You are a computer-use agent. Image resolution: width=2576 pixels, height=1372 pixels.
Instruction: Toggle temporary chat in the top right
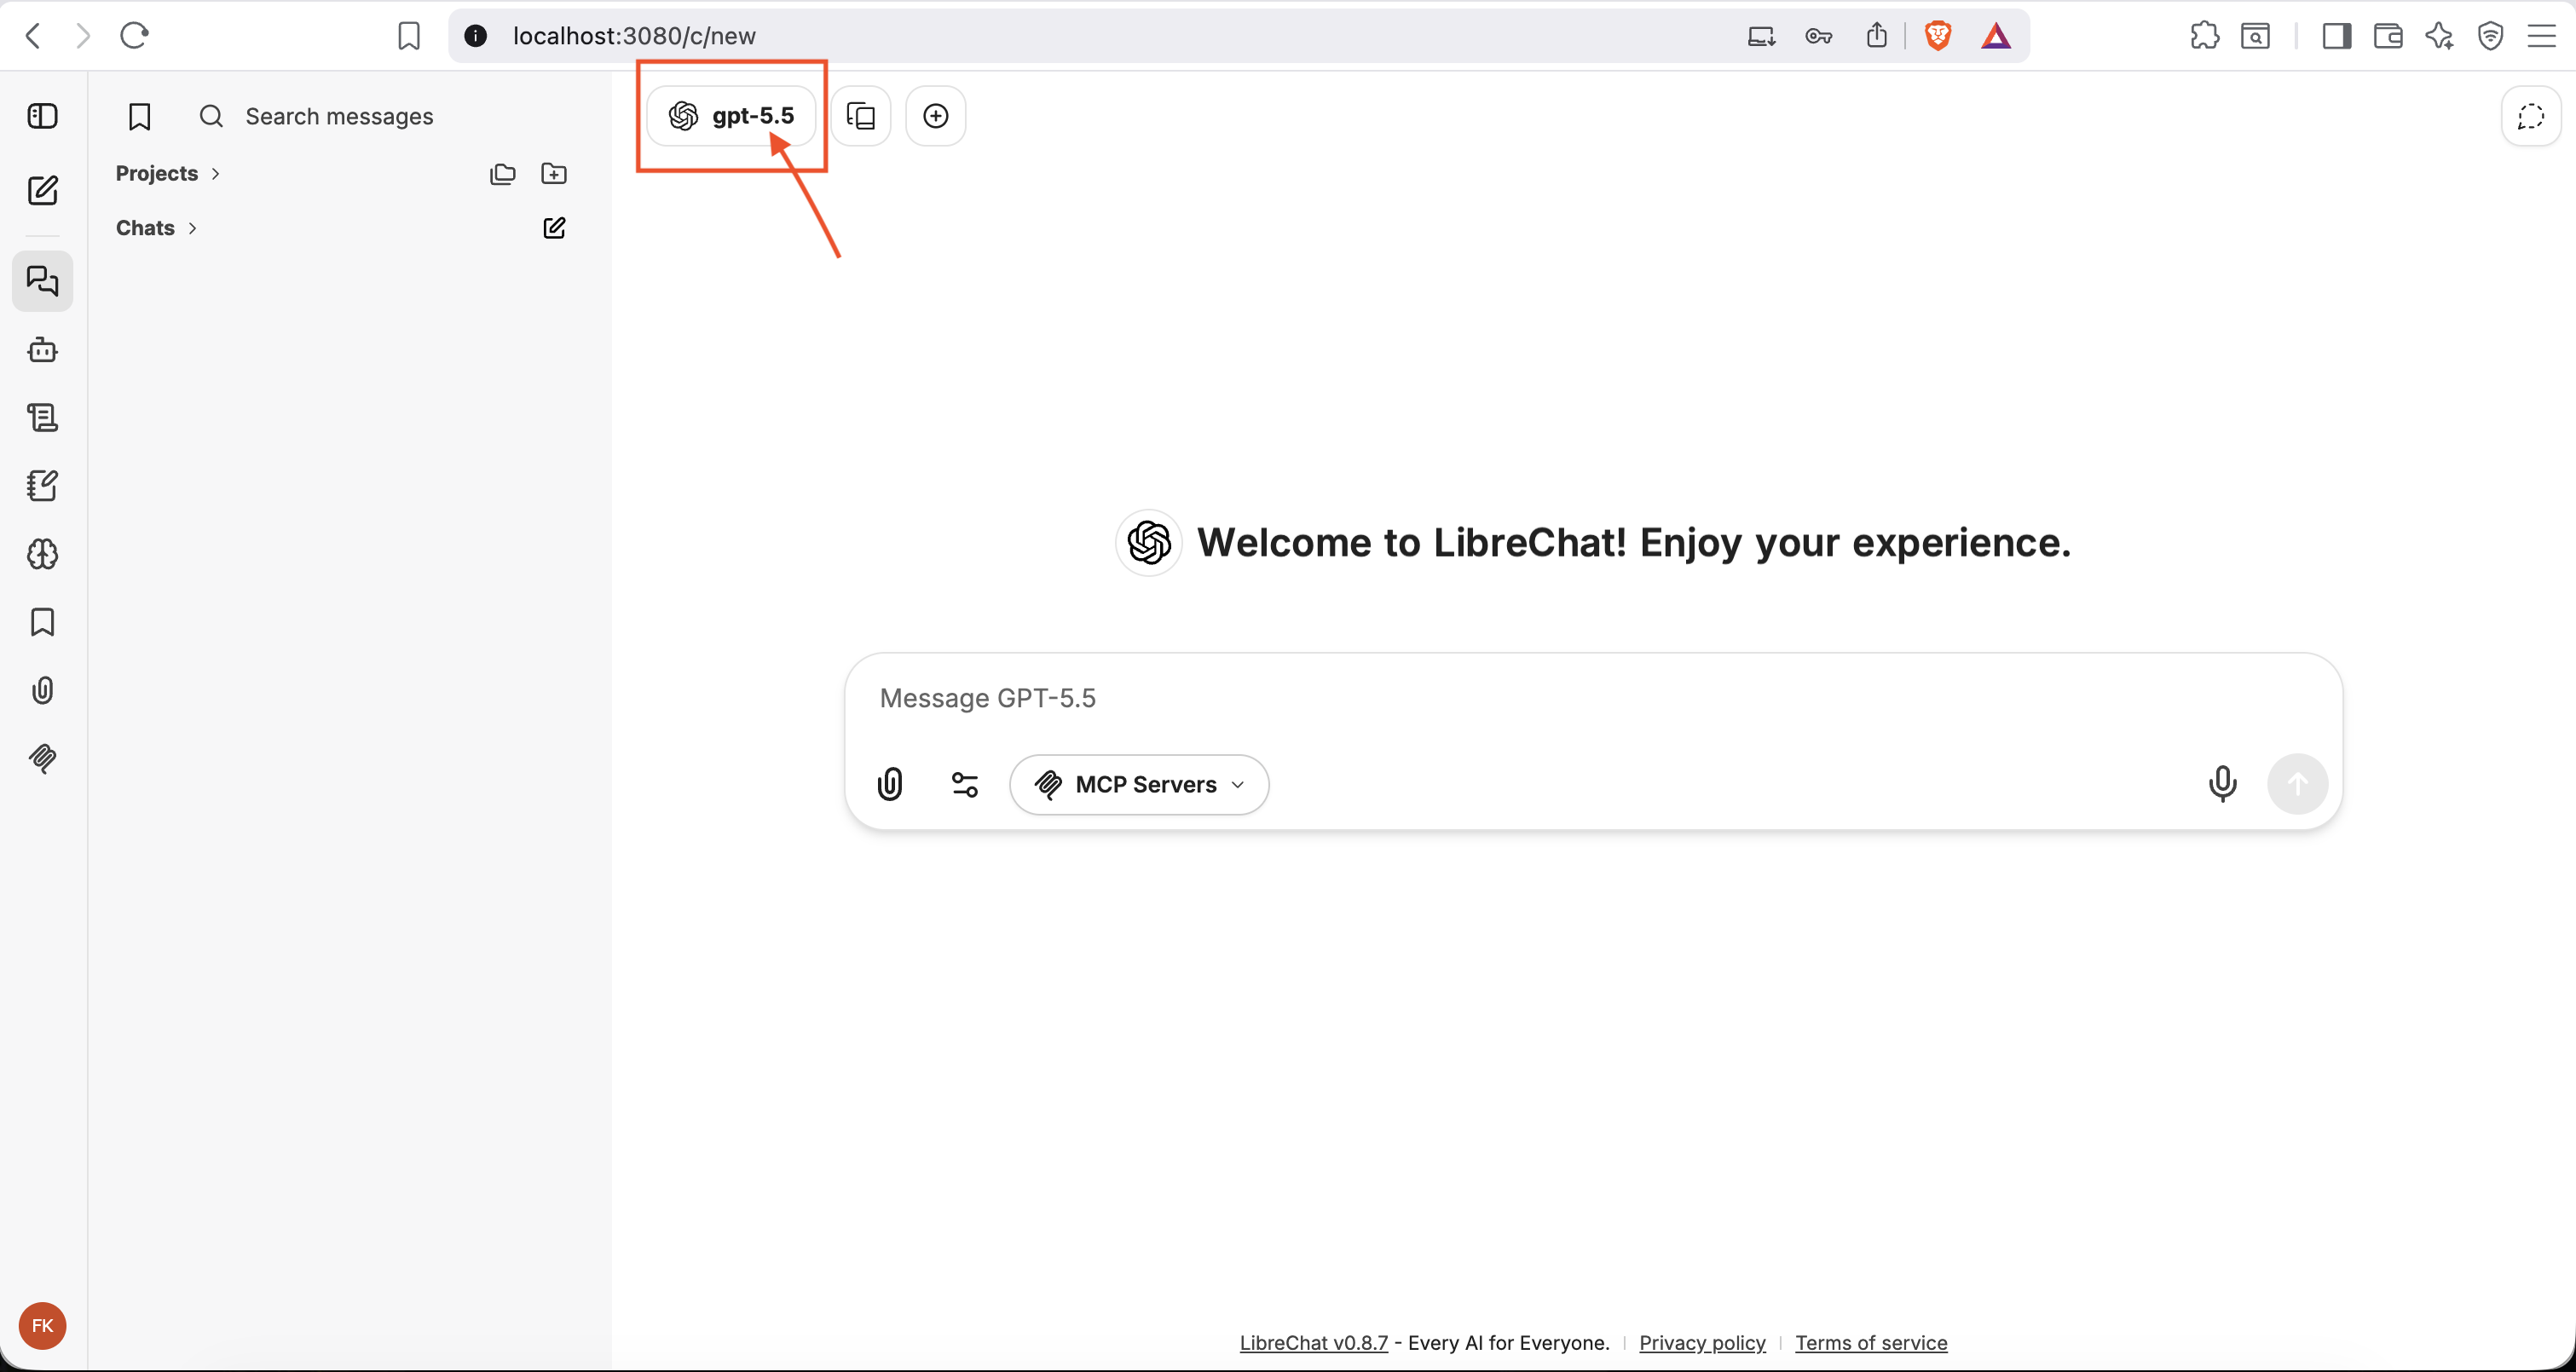(x=2531, y=116)
